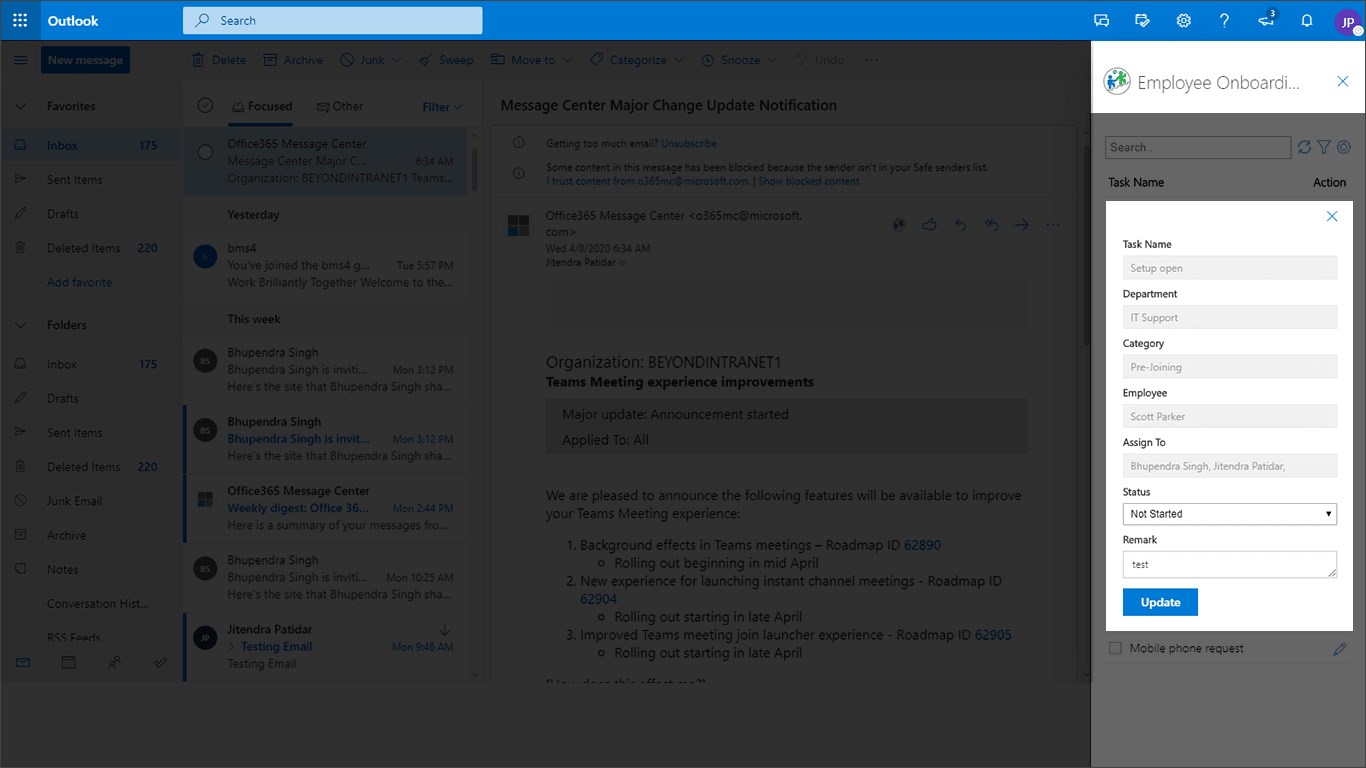
Task: Open the bms4 welcome message
Action: click(x=325, y=265)
